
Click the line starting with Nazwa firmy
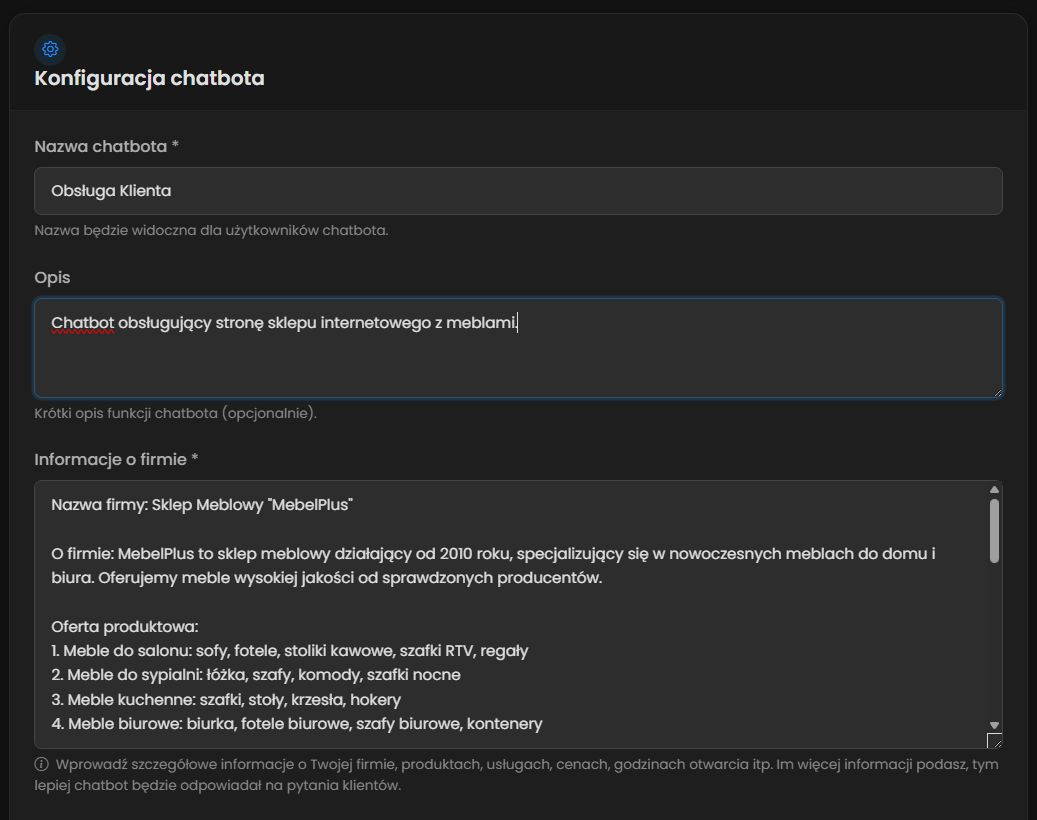[203, 505]
